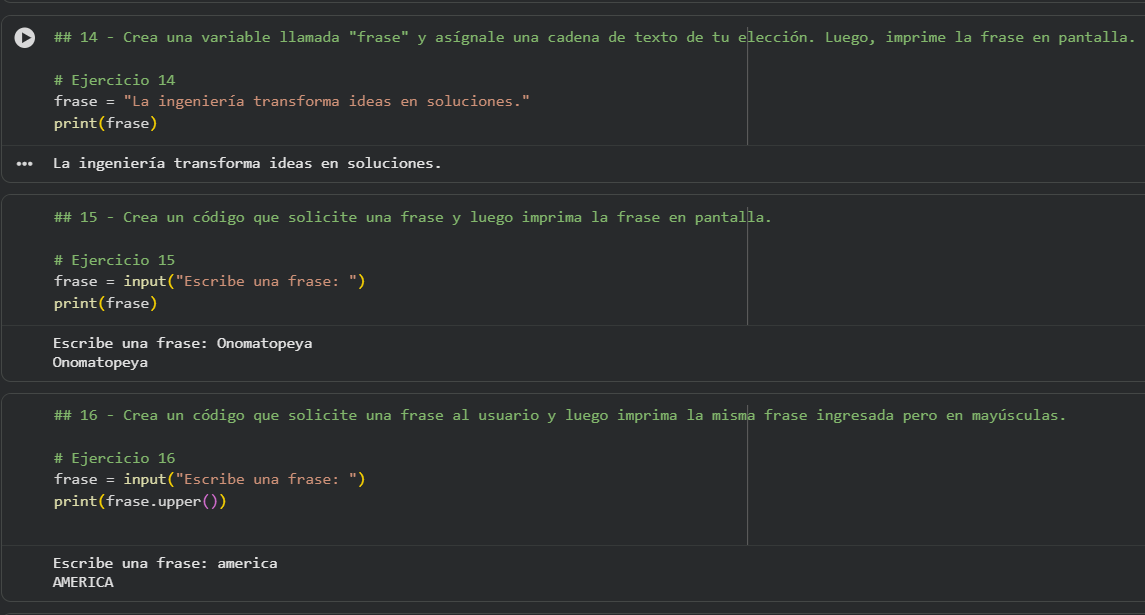1145x615 pixels.
Task: Click print(frase) in the Ejercicio 14 cell
Action: pos(106,123)
